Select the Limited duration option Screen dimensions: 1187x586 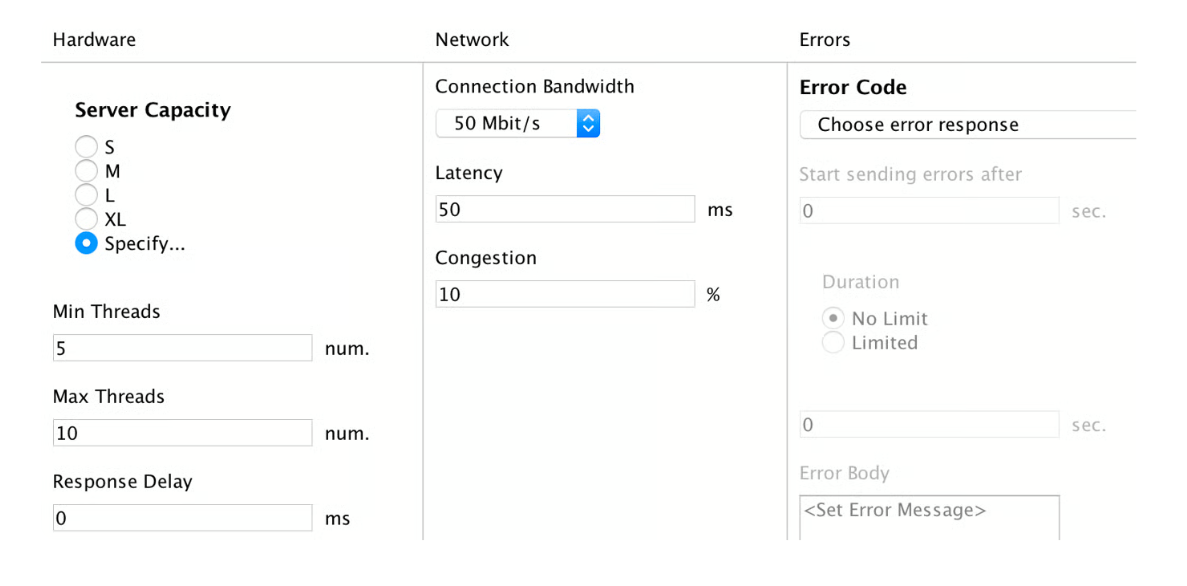[833, 343]
